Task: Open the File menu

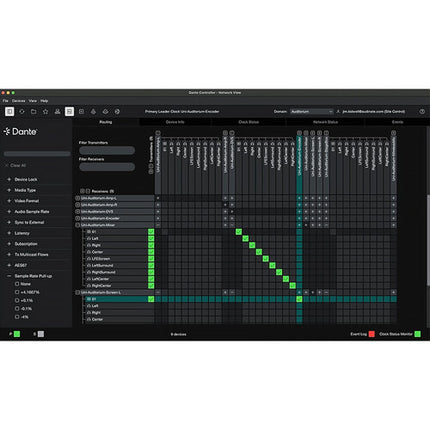Action: coord(6,101)
